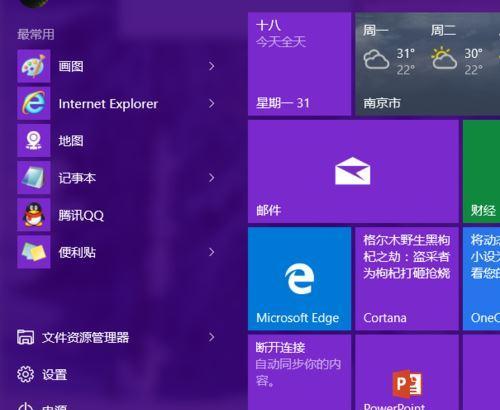Launch Internet Explorer from its icon
The height and width of the screenshot is (410, 500).
tap(34, 103)
